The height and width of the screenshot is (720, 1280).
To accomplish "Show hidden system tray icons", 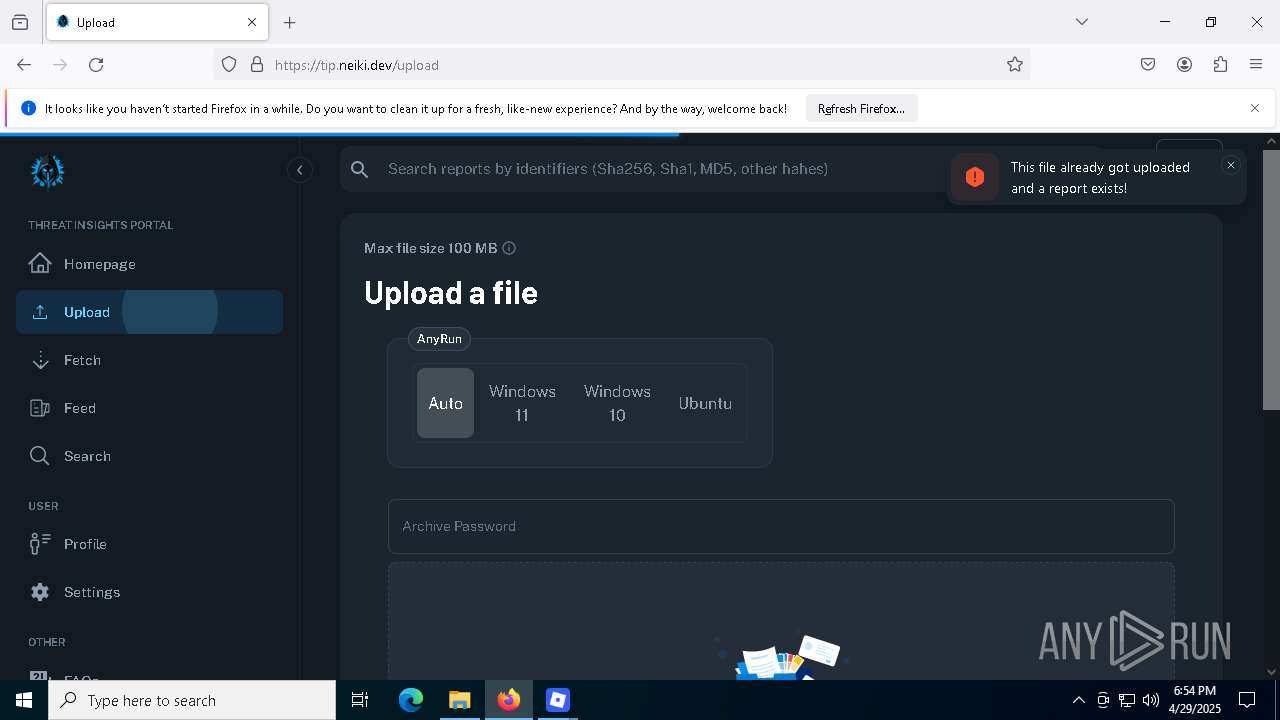I will click(x=1079, y=700).
